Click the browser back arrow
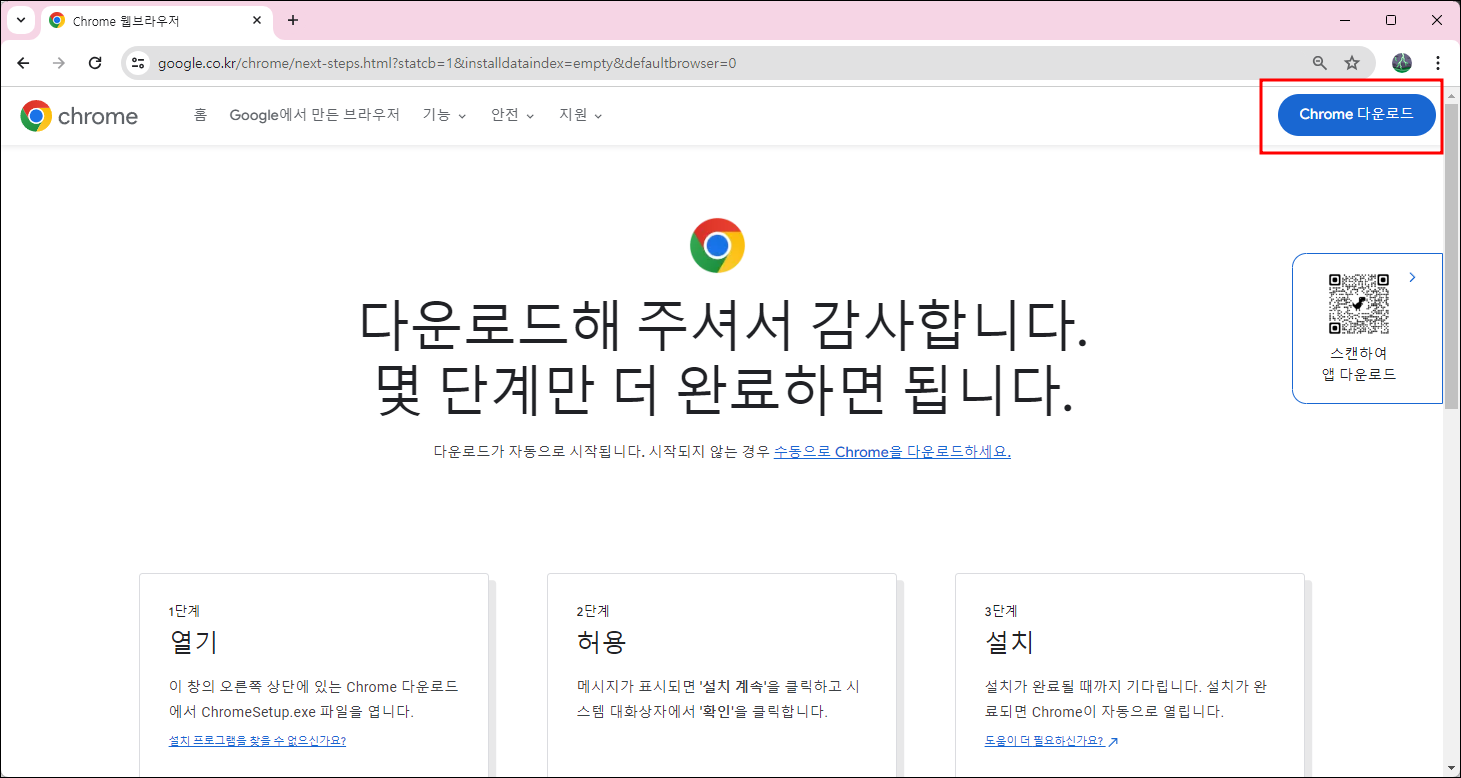Viewport: 1461px width, 778px height. coord(23,63)
